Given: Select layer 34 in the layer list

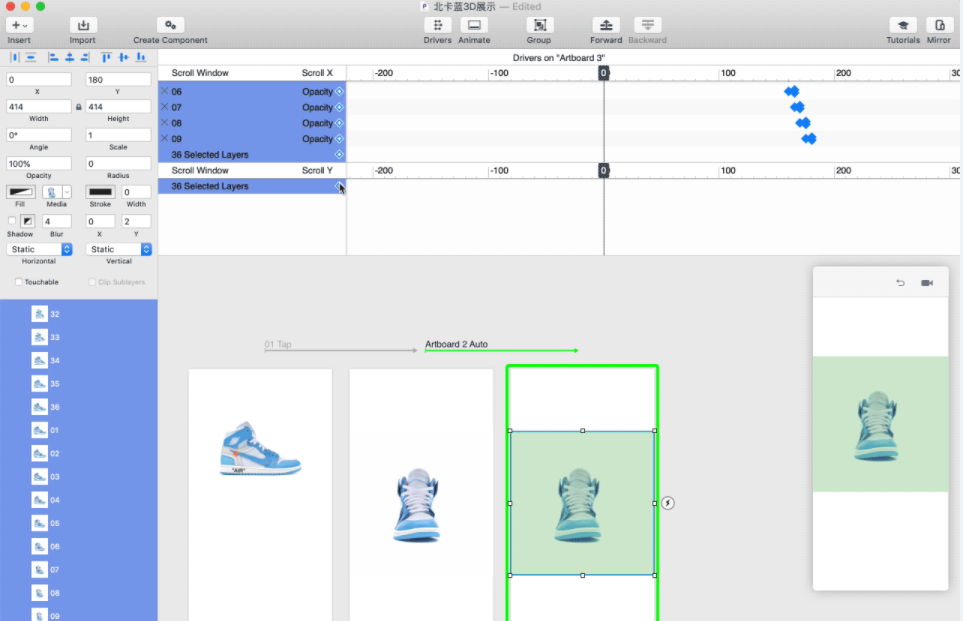Looking at the screenshot, I should tap(54, 360).
